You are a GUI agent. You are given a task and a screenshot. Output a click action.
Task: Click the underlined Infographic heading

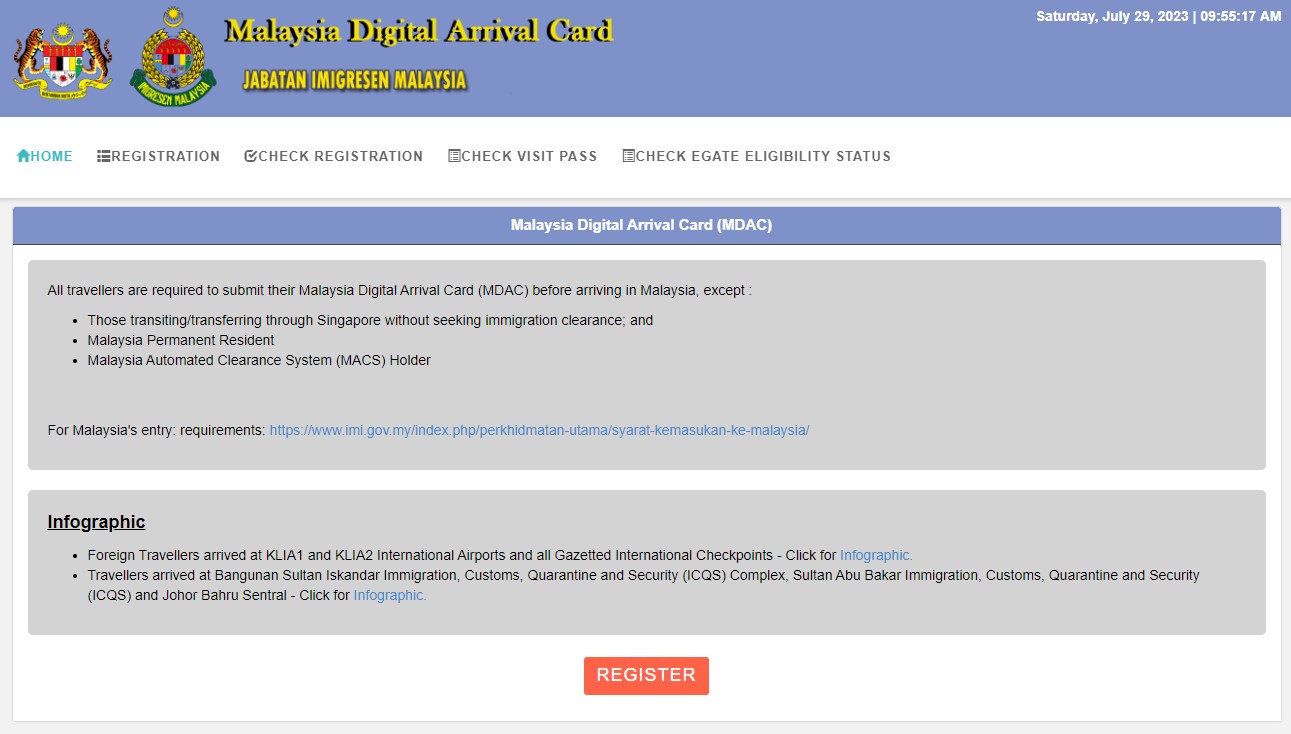(x=96, y=522)
